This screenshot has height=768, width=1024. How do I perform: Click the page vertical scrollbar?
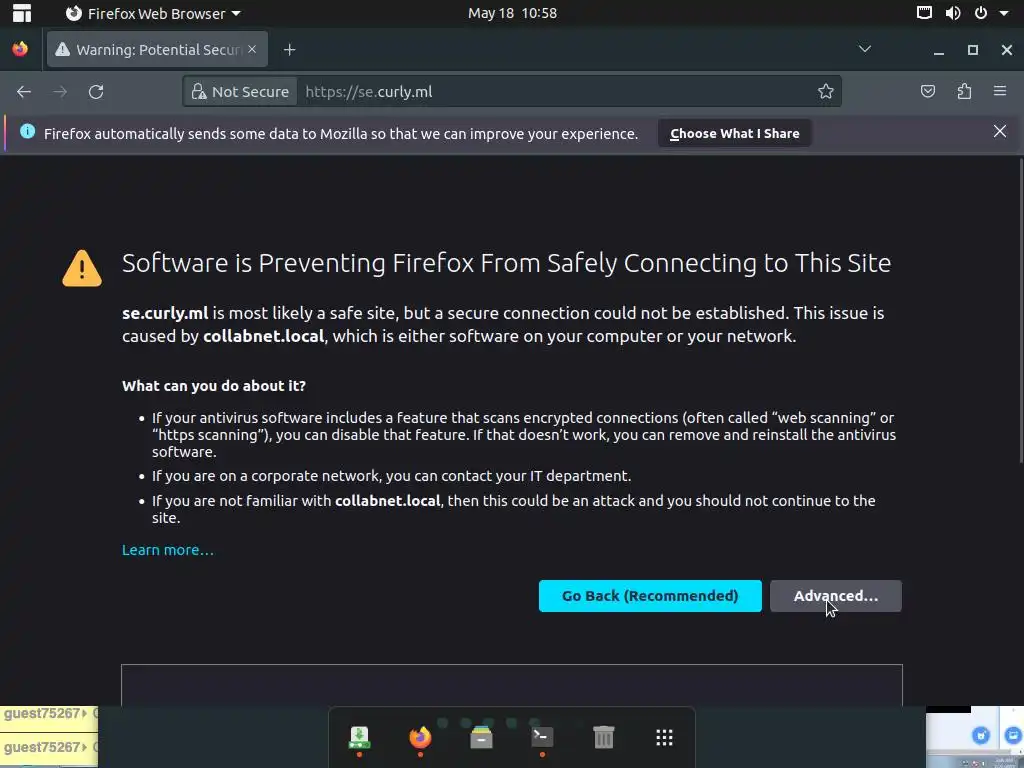1020,310
